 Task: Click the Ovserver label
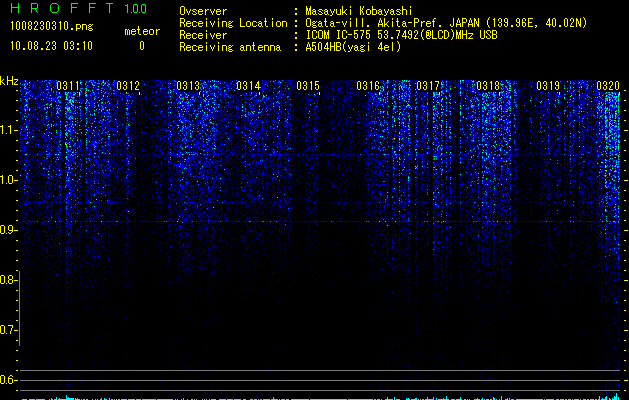point(203,11)
